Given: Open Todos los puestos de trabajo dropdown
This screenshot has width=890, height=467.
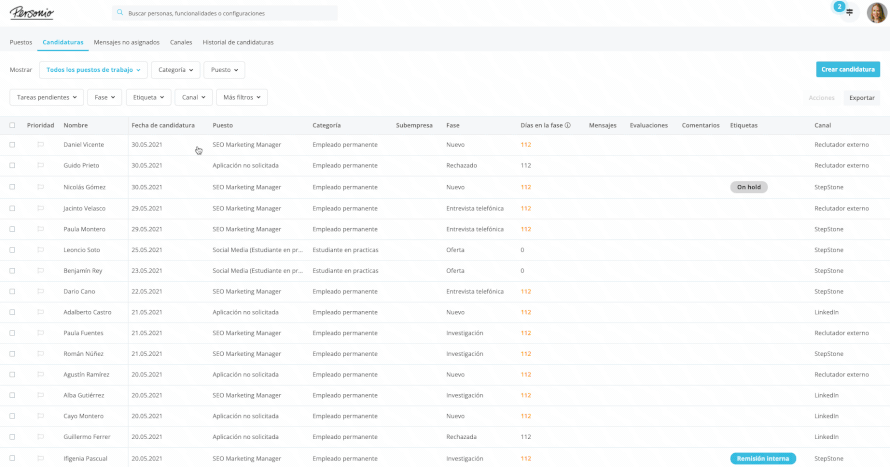Looking at the screenshot, I should coord(93,70).
